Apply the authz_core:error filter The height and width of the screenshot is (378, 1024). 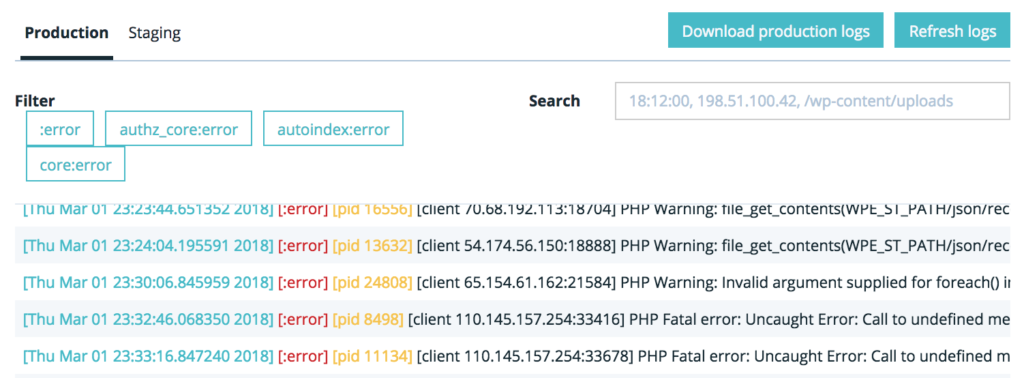179,129
